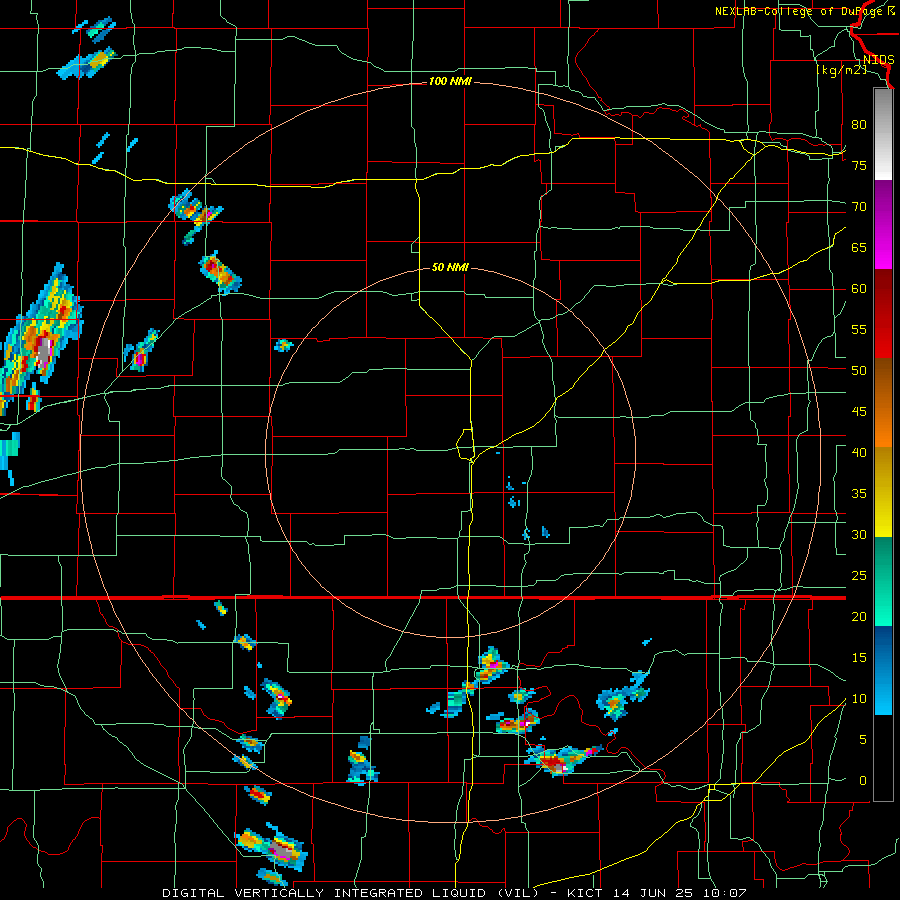This screenshot has height=900, width=900.
Task: Click the "35" value on the VIL scale
Action: (859, 494)
